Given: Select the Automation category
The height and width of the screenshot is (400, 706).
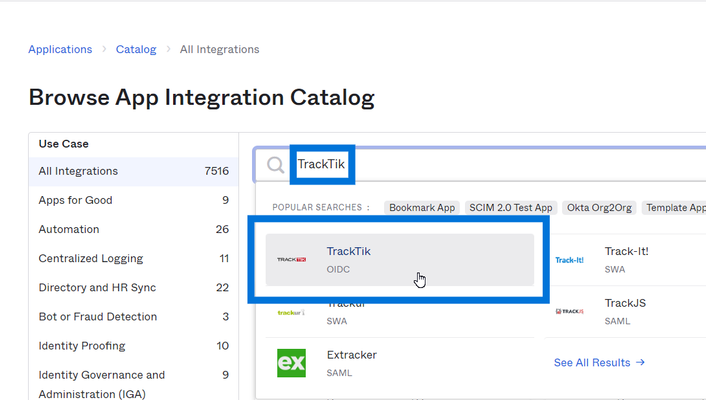Looking at the screenshot, I should click(x=133, y=229).
